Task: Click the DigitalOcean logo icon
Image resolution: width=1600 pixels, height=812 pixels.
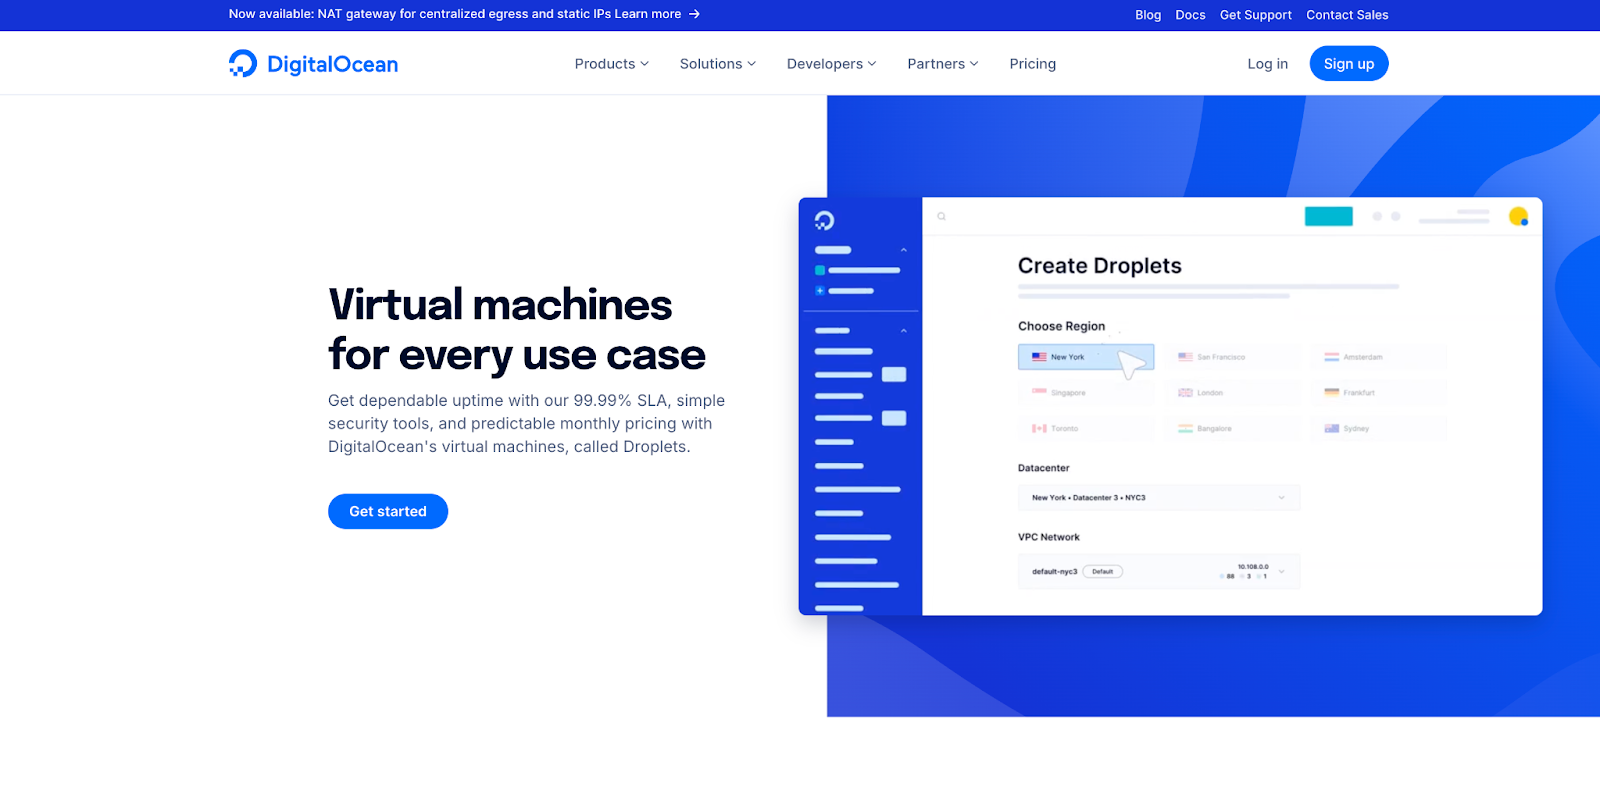Action: coord(243,63)
